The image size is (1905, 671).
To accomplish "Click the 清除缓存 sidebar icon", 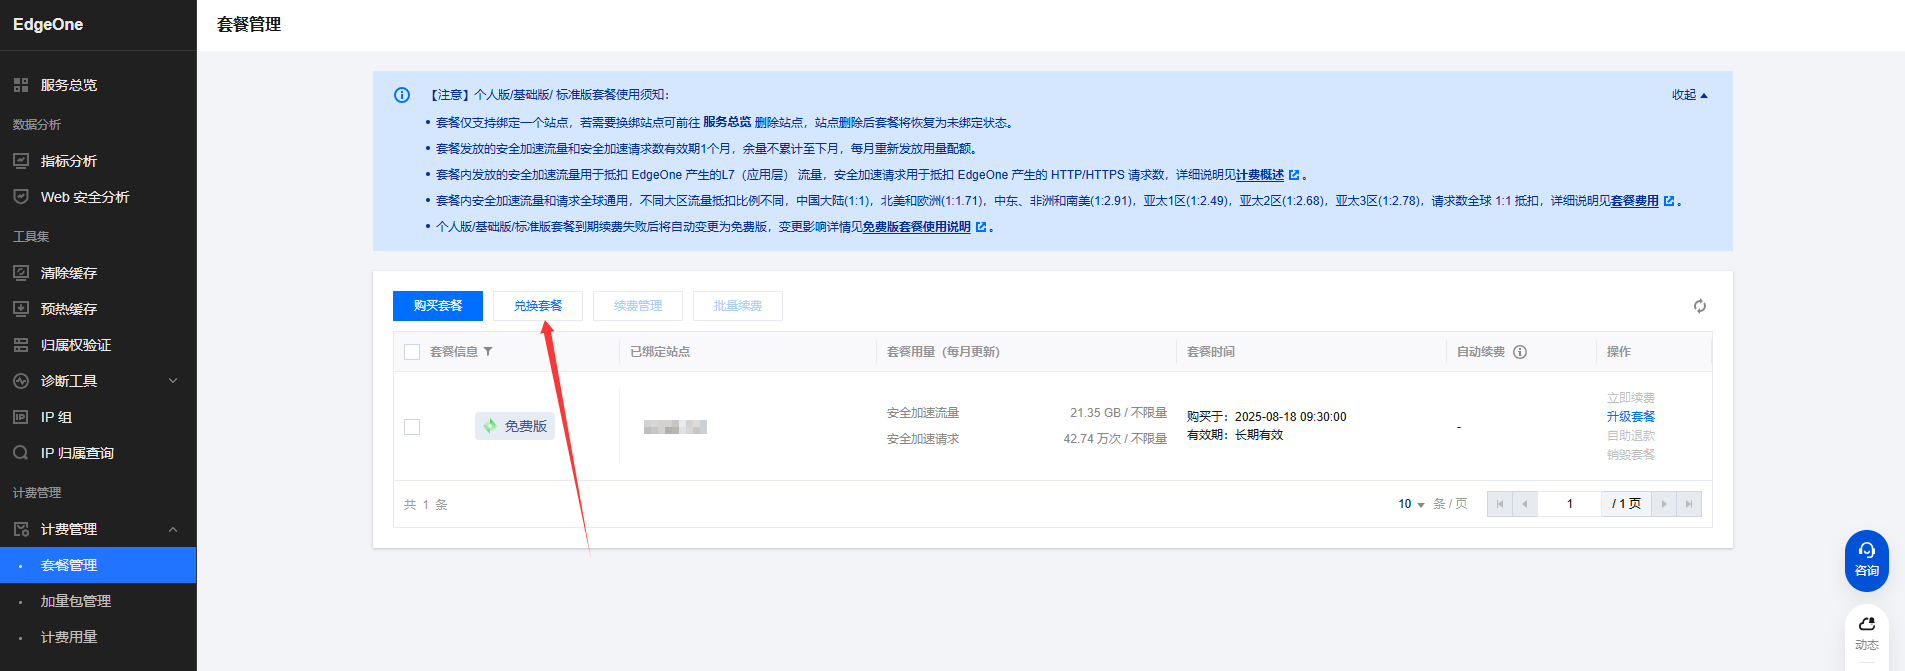I will click(21, 273).
